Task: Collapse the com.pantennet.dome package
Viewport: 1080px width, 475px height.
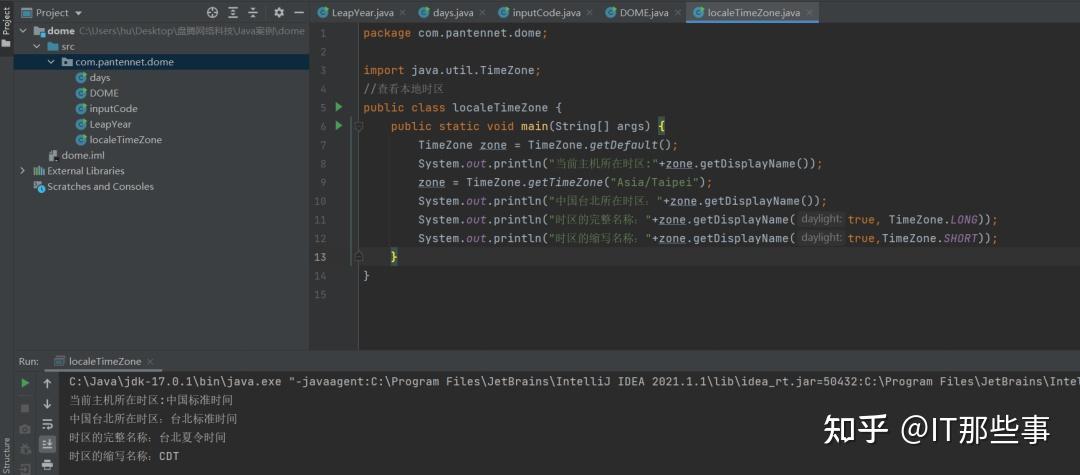Action: tap(52, 62)
